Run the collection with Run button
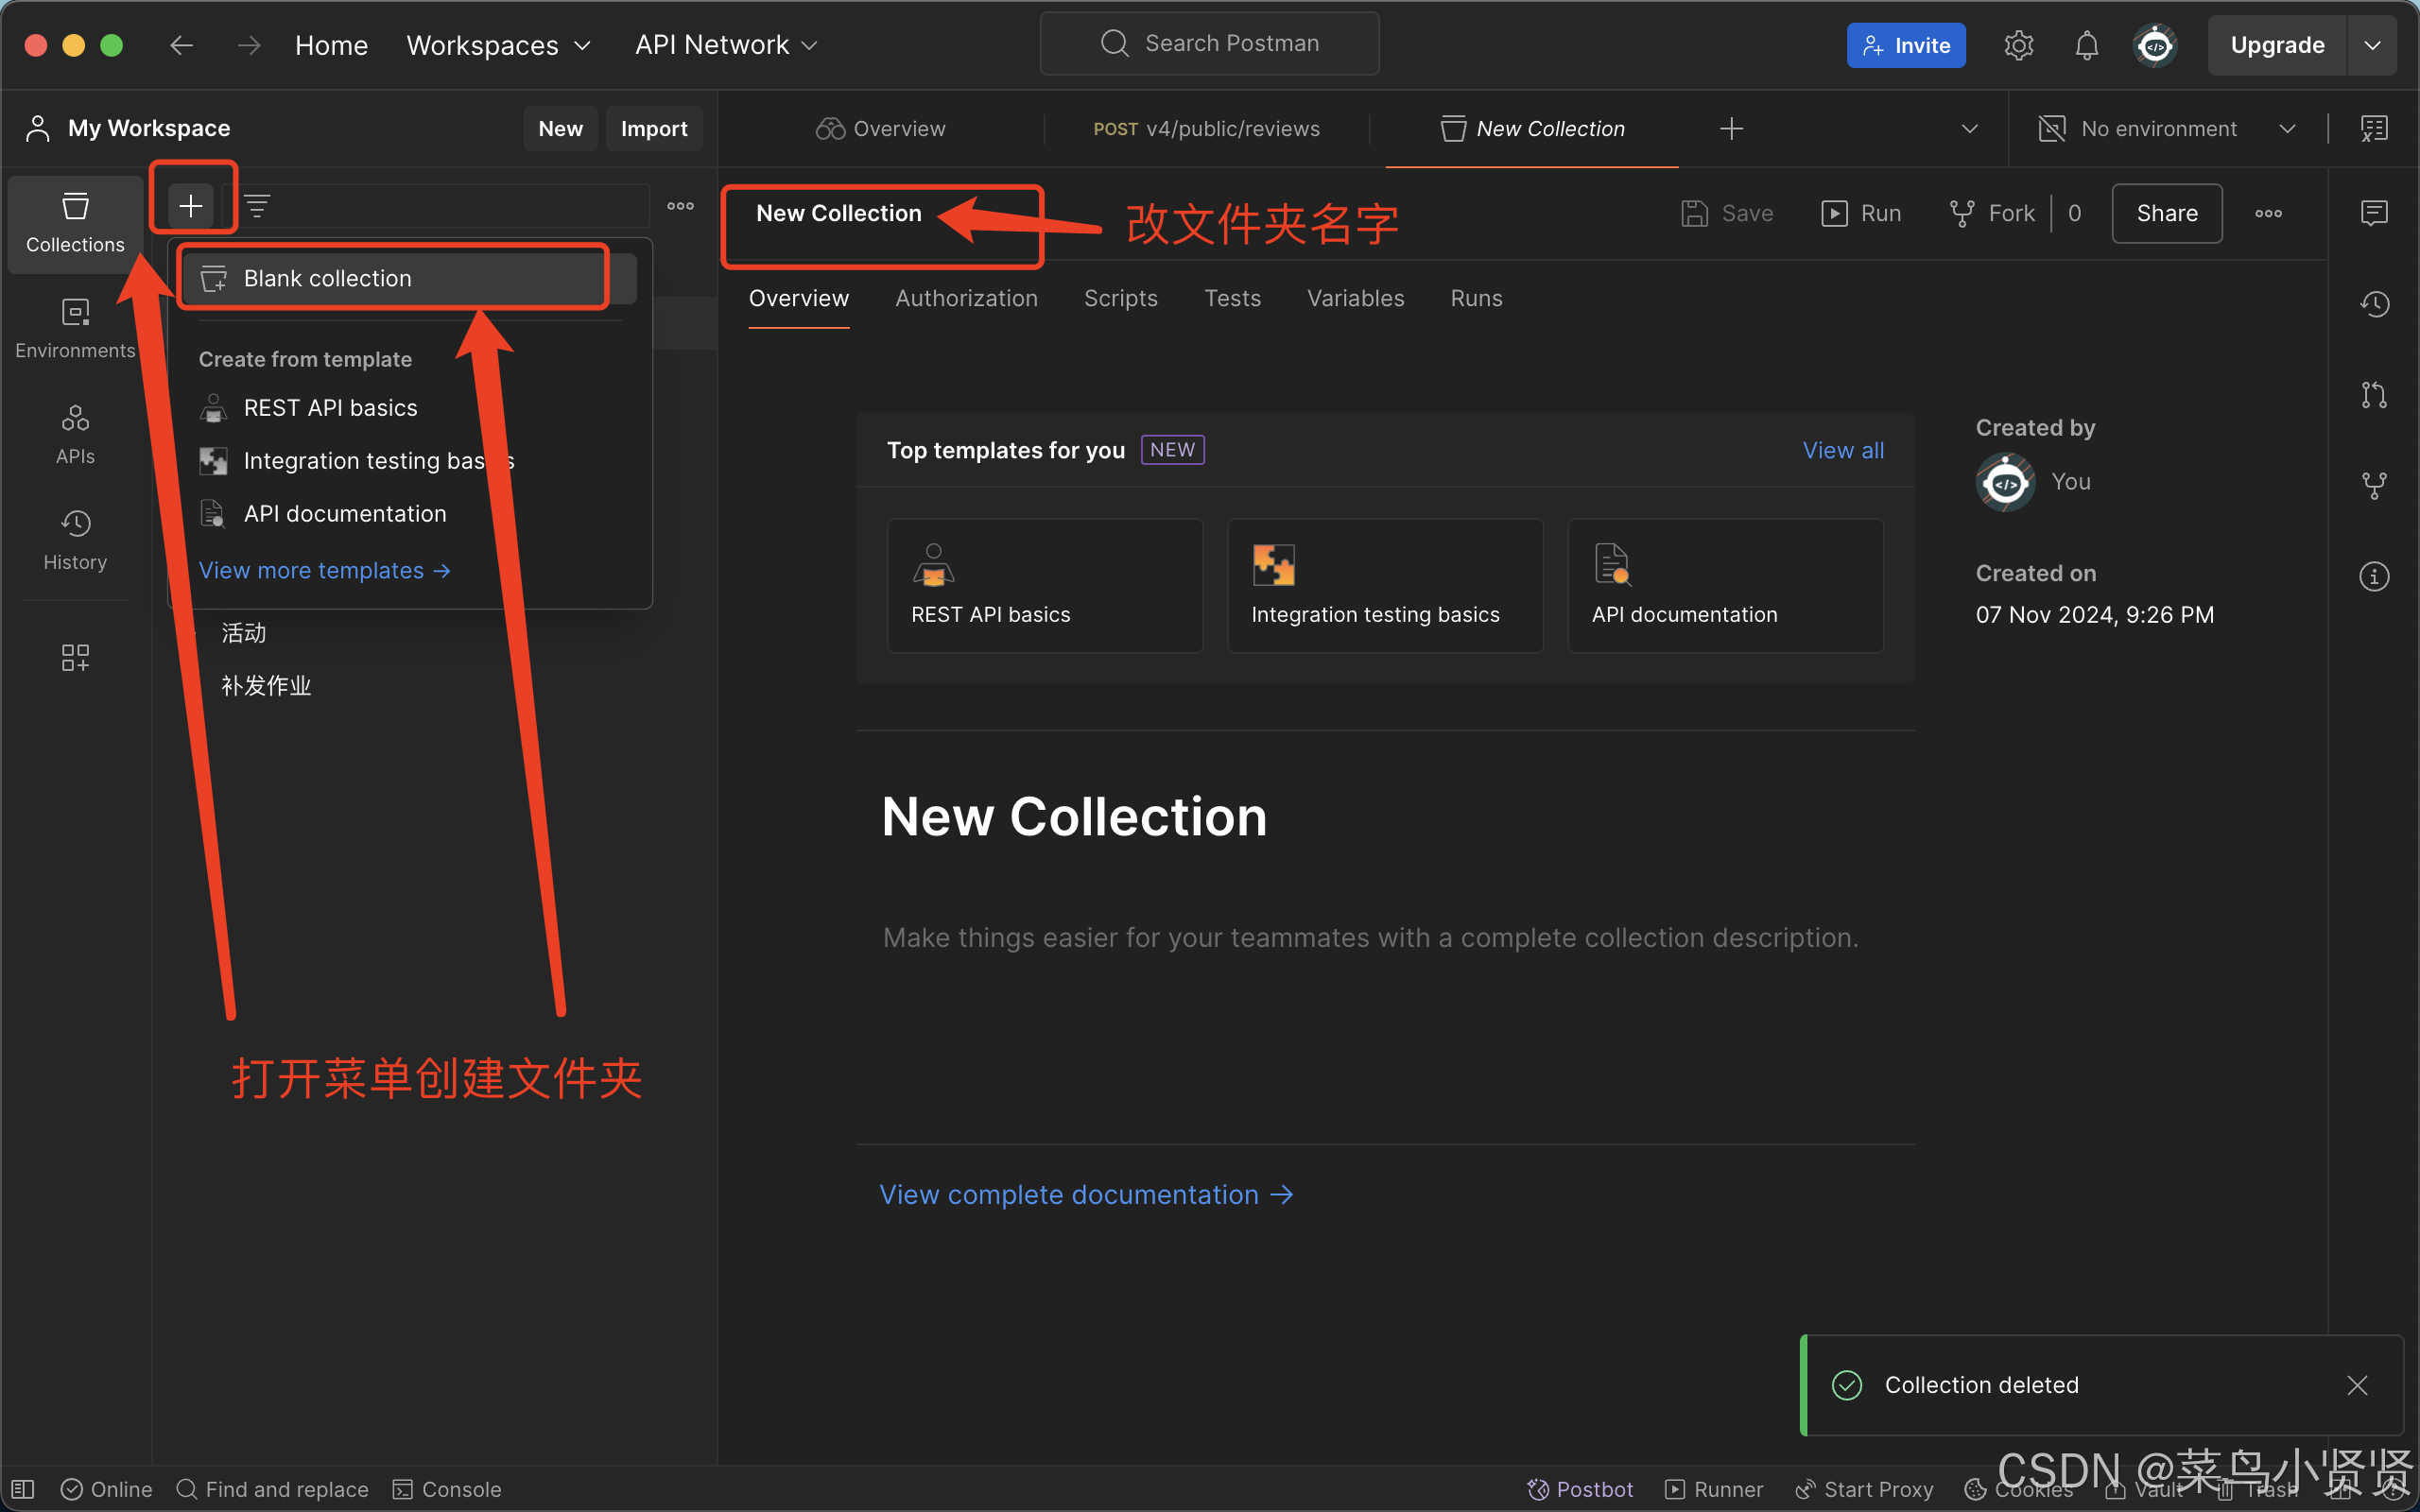 (1862, 213)
